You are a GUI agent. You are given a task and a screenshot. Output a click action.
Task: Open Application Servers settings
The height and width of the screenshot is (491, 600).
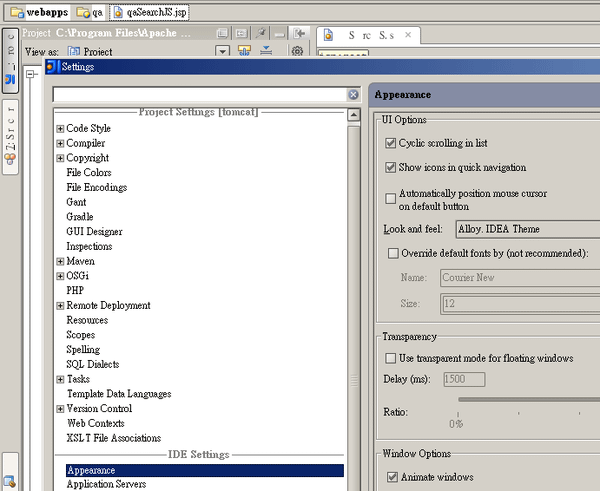pyautogui.click(x=106, y=484)
